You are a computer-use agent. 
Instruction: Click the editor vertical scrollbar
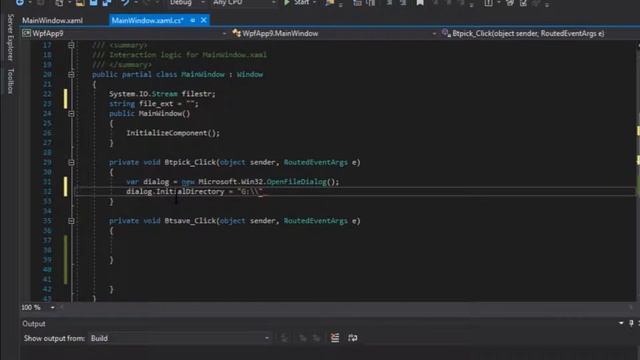(638, 171)
